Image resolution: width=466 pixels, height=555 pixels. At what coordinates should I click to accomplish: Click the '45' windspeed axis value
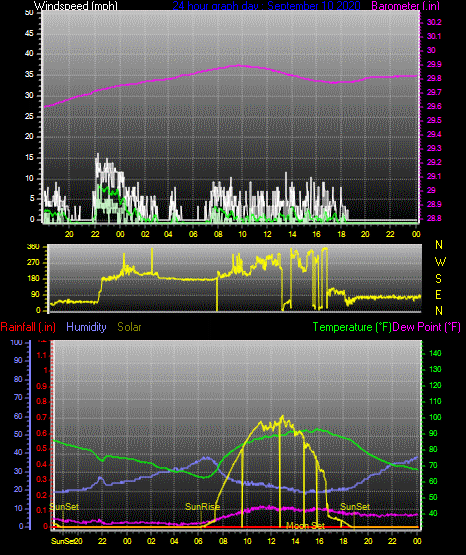pyautogui.click(x=29, y=34)
